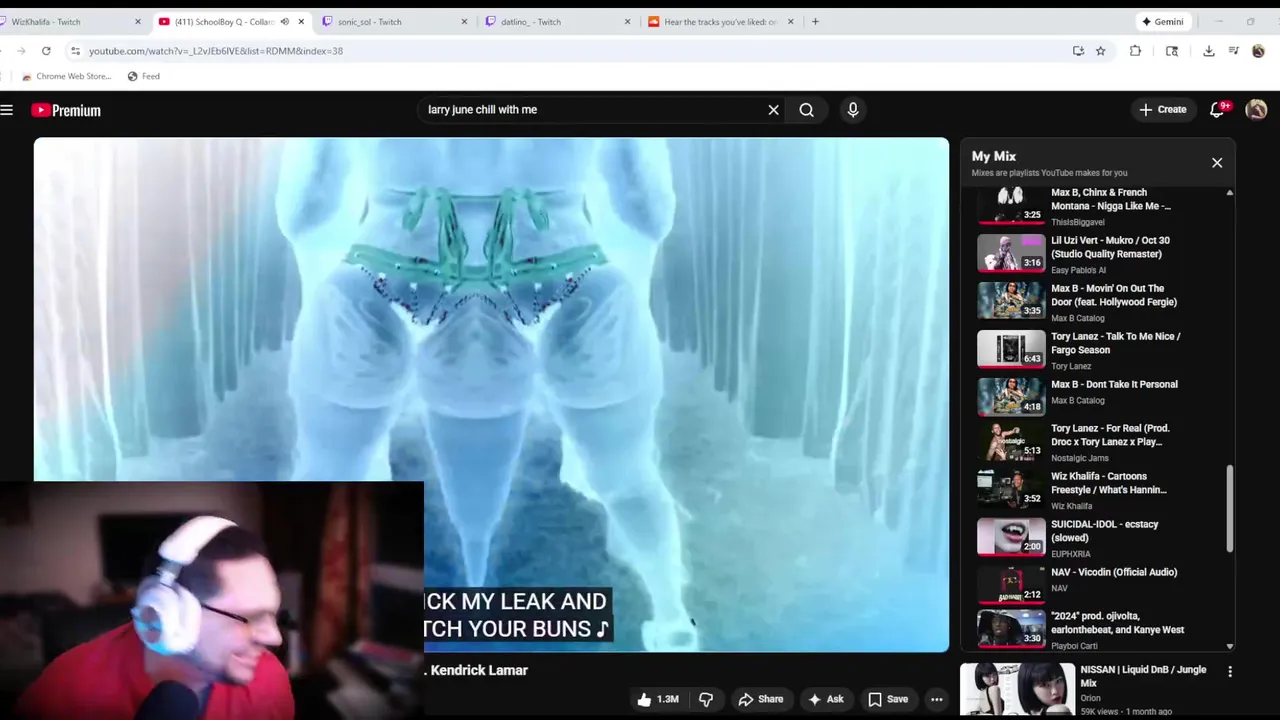Open the notifications bell

1217,110
